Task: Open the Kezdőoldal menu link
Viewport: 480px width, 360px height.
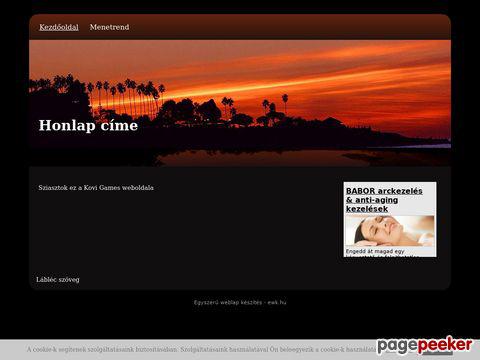Action: click(x=59, y=27)
